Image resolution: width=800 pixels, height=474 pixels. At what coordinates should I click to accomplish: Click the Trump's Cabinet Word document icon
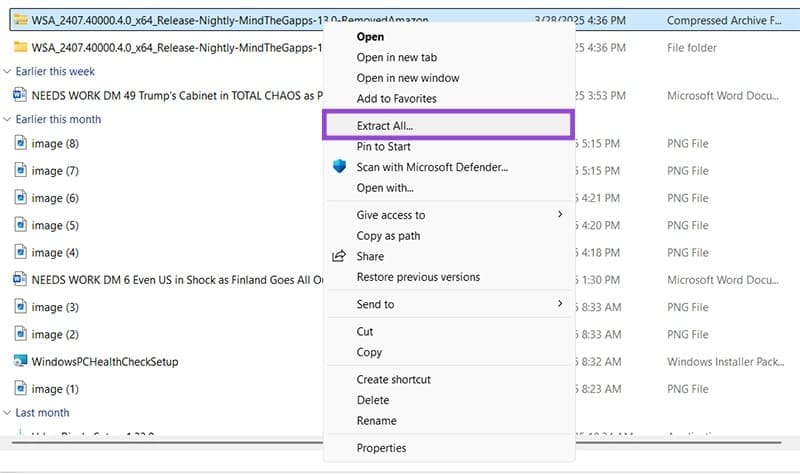(x=20, y=94)
